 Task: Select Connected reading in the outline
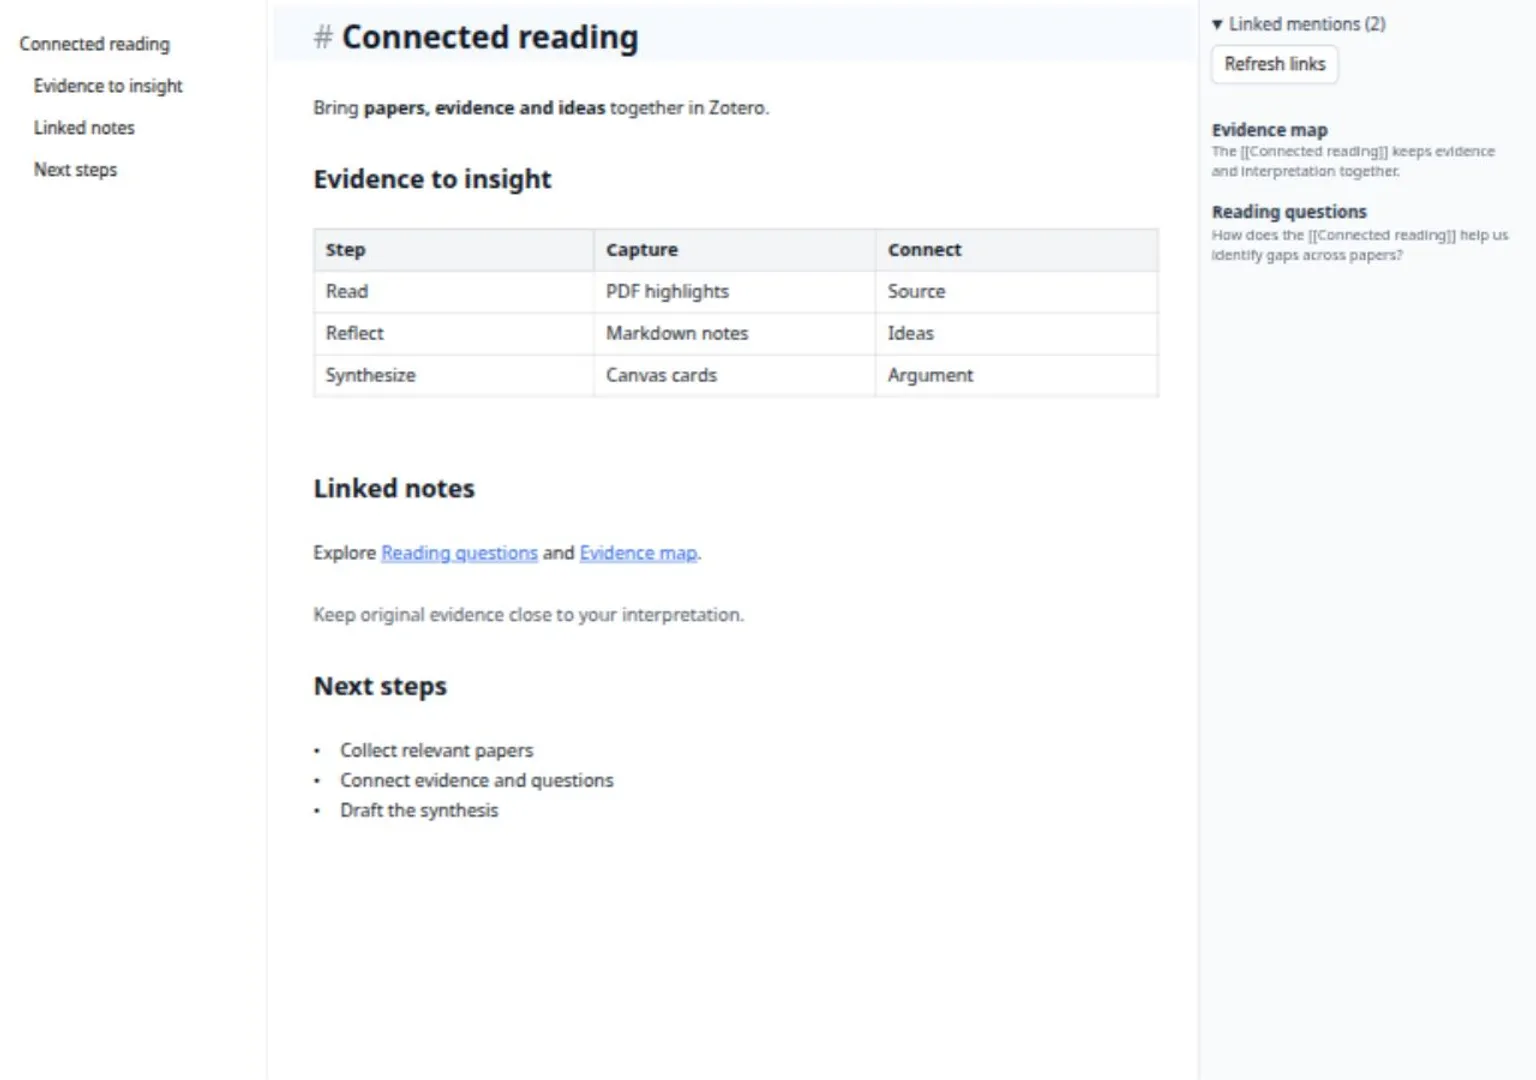click(94, 44)
